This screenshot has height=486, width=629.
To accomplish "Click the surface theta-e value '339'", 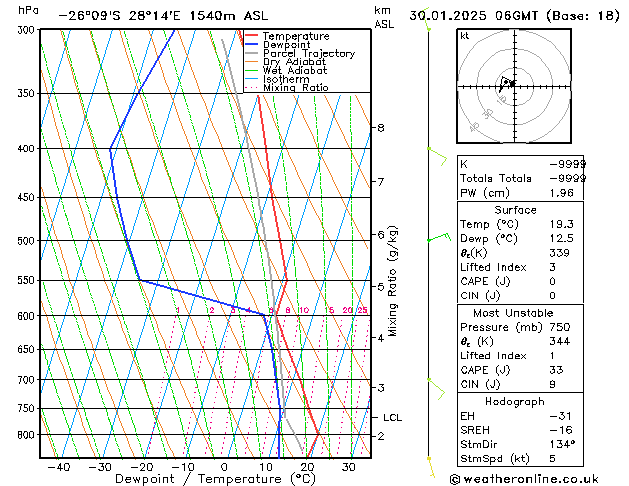I will (559, 253).
